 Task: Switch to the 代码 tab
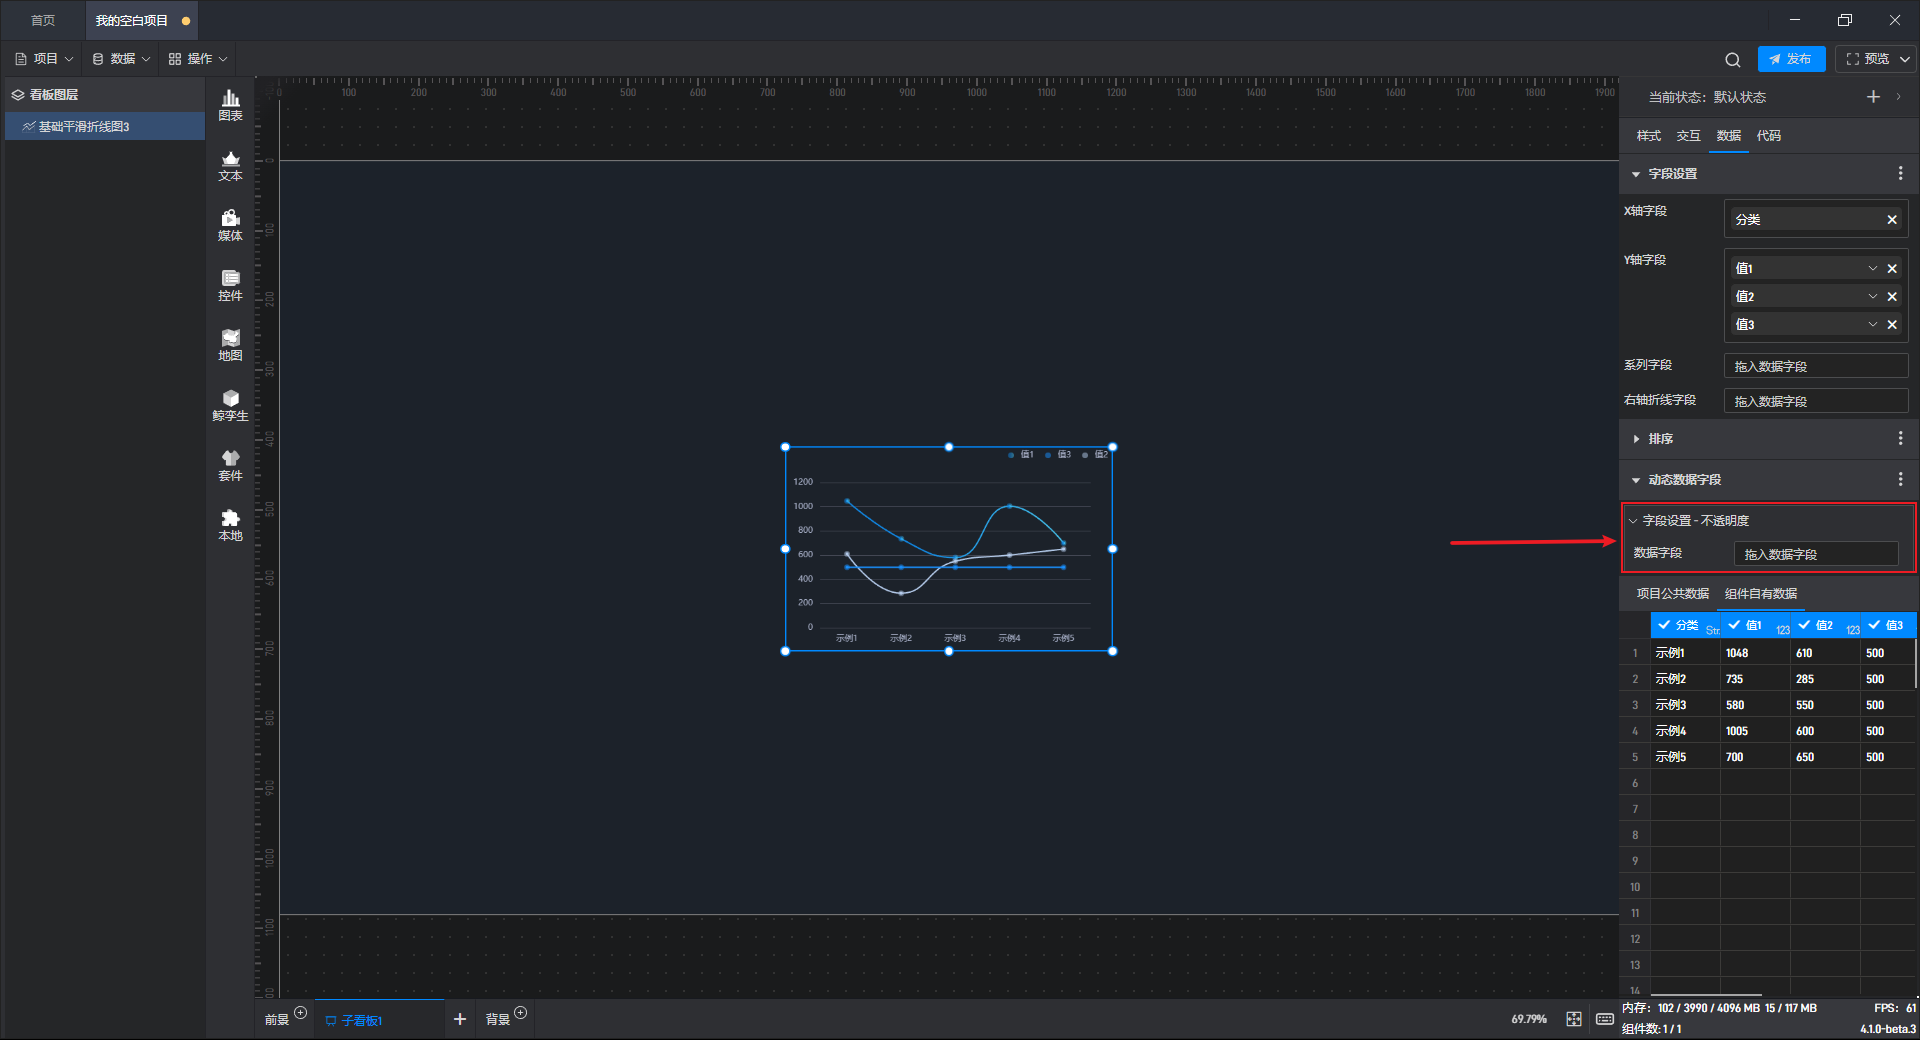click(x=1768, y=136)
